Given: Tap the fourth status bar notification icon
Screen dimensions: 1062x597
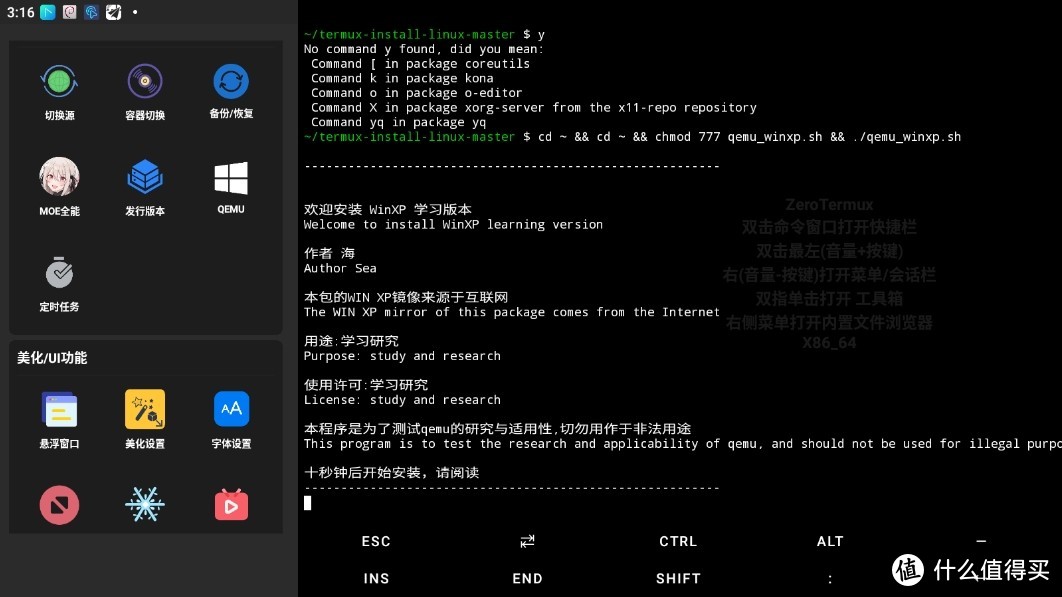Looking at the screenshot, I should tap(113, 12).
